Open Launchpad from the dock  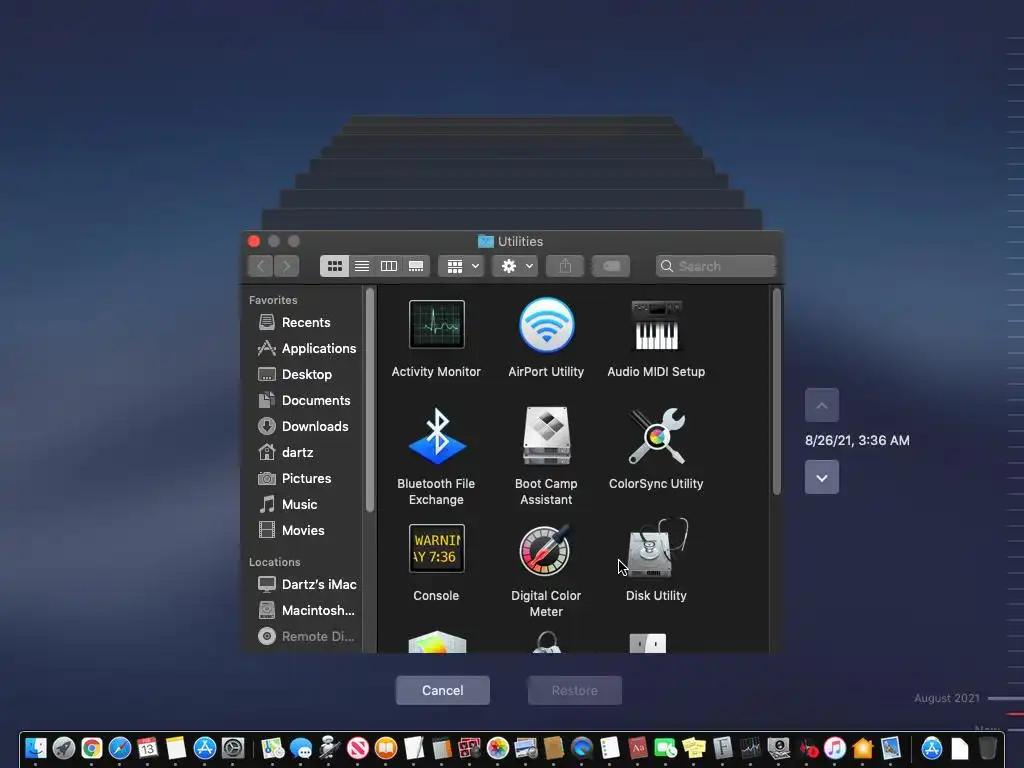[x=63, y=748]
